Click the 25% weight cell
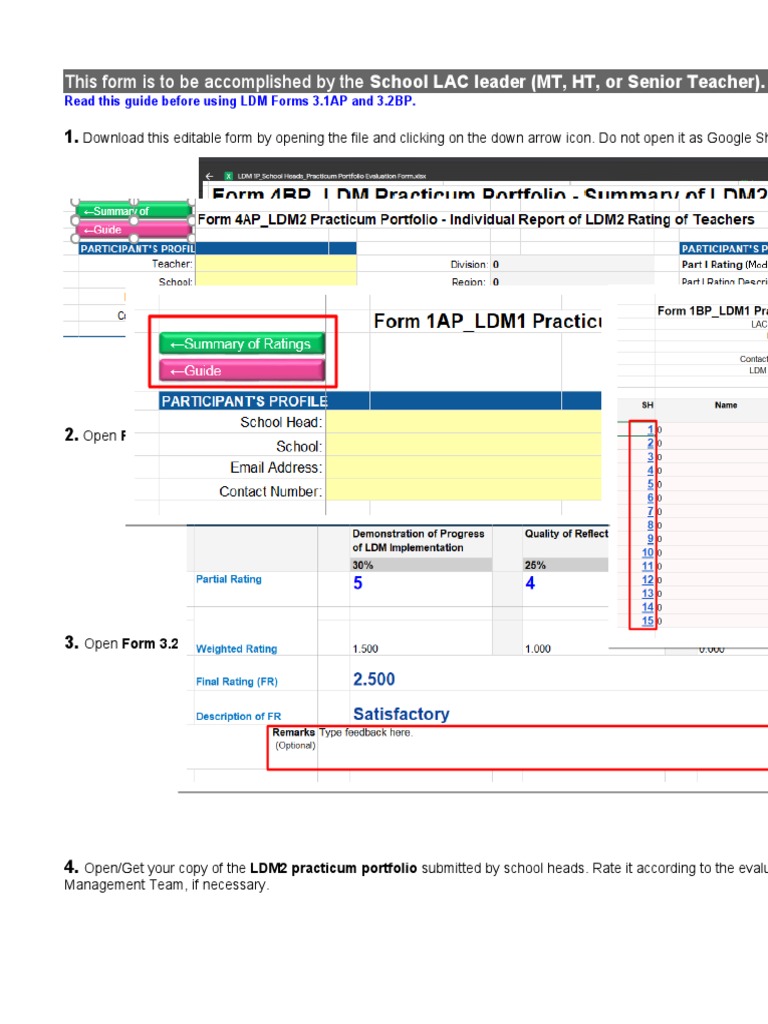The image size is (768, 1024). click(566, 565)
